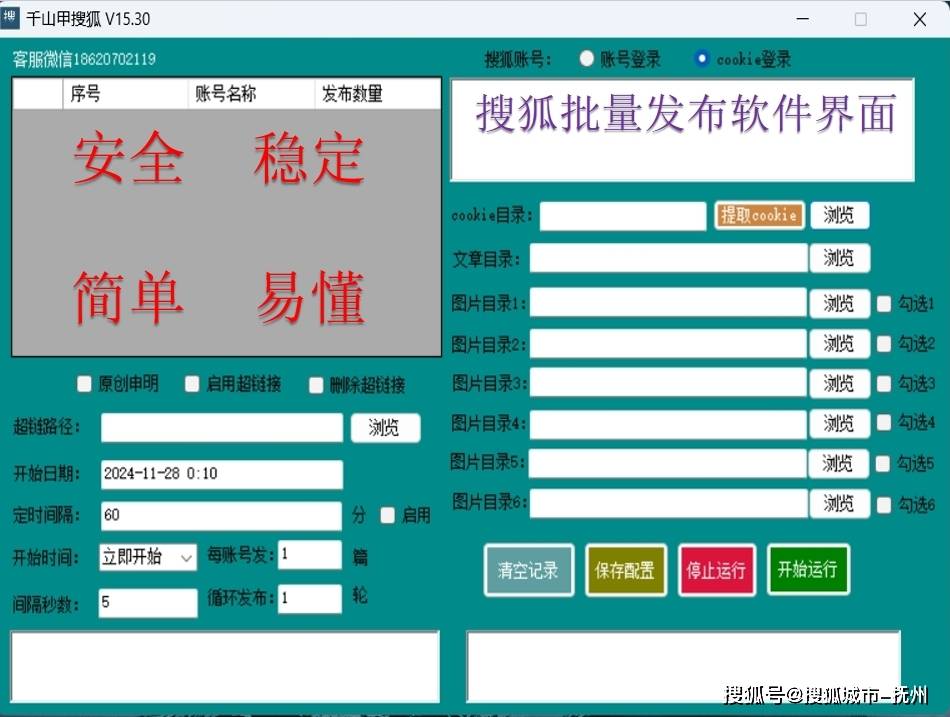Click the 图片目录5 input field

pos(668,463)
